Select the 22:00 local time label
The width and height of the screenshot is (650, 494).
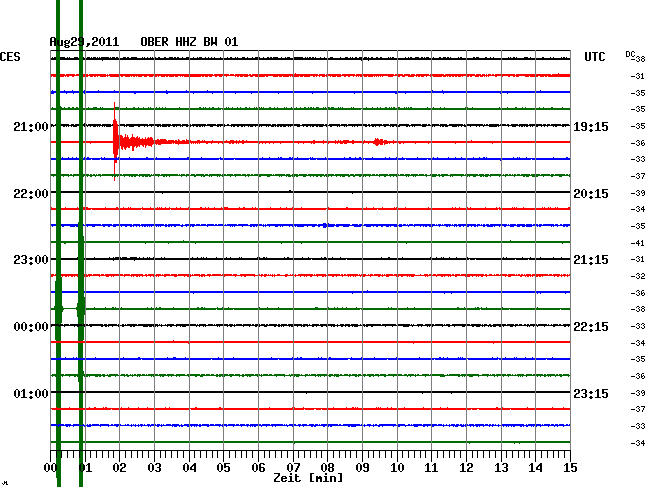[31, 194]
